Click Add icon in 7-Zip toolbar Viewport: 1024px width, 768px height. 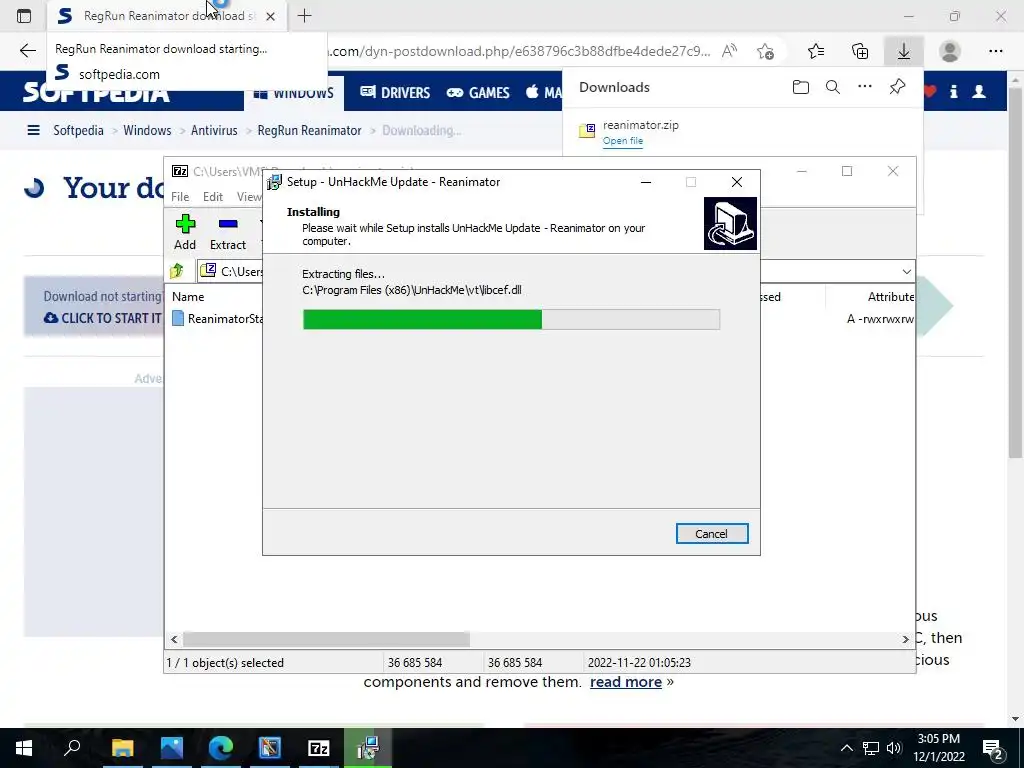(185, 232)
